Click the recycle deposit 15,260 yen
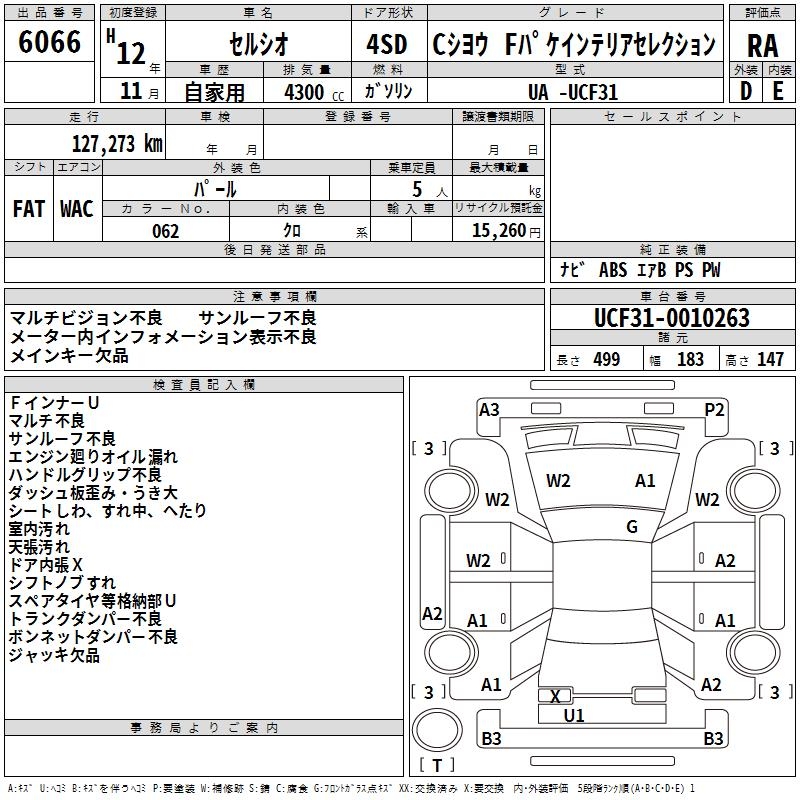 pyautogui.click(x=506, y=231)
